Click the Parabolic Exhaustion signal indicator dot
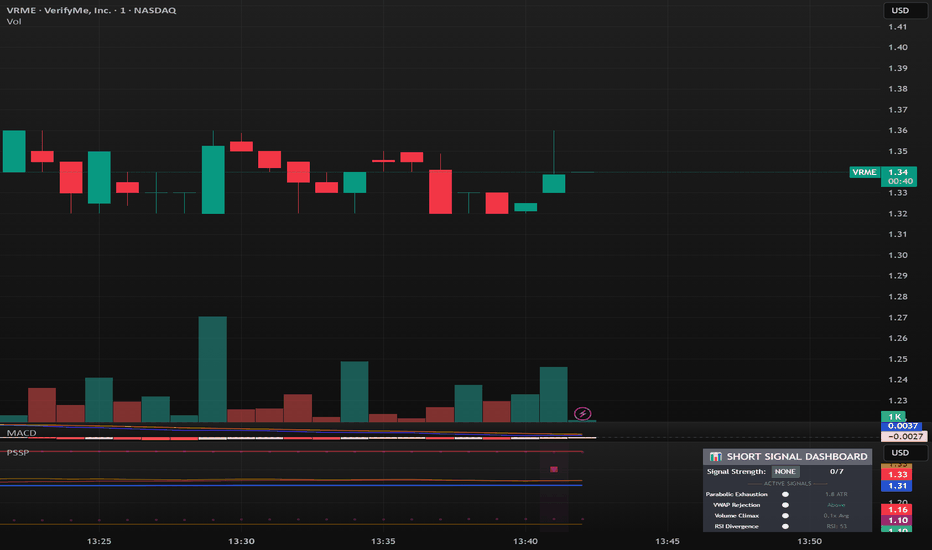This screenshot has width=932, height=550. click(x=785, y=494)
